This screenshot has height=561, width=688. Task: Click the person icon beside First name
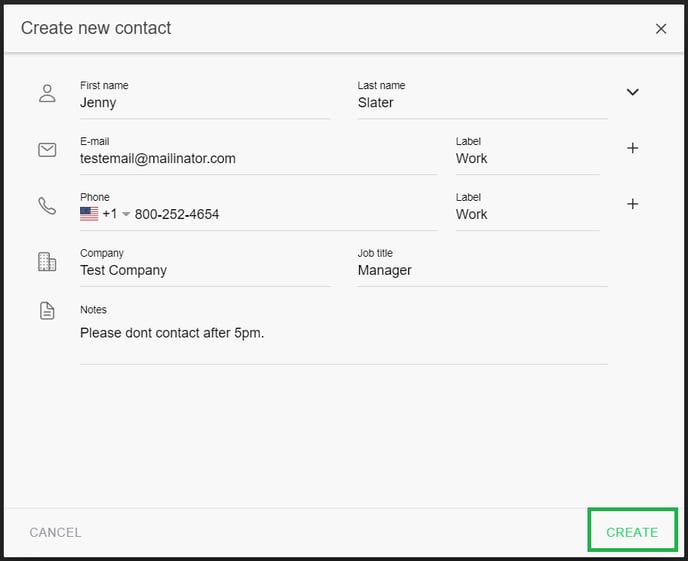pyautogui.click(x=47, y=93)
